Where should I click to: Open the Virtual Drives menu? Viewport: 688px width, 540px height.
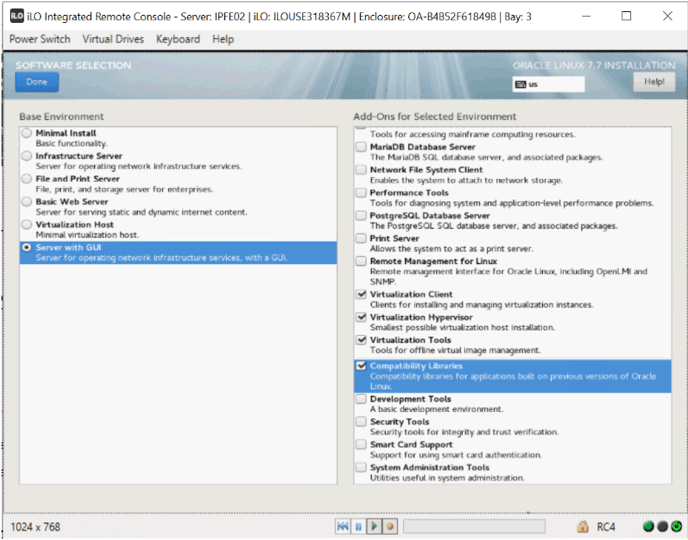pyautogui.click(x=113, y=39)
